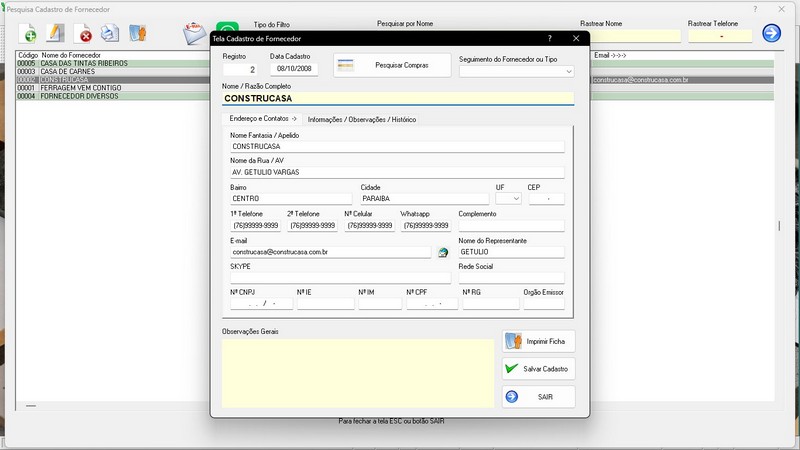This screenshot has width=800, height=450.
Task: Click the print documents toolbar icon
Action: pyautogui.click(x=110, y=33)
